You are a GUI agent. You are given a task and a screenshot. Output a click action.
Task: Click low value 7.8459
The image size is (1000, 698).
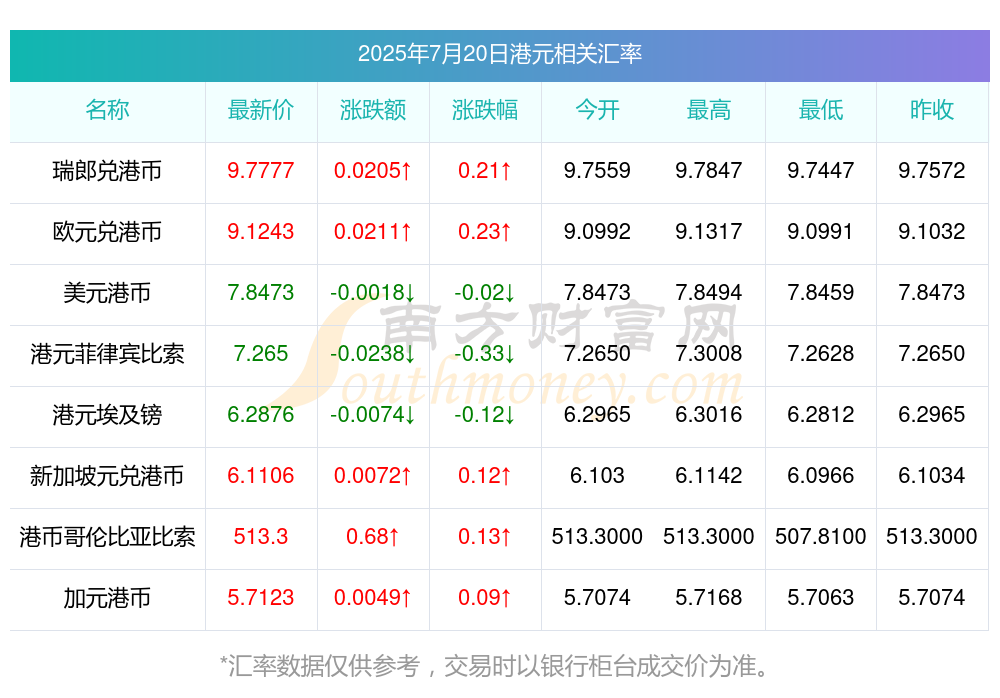821,293
